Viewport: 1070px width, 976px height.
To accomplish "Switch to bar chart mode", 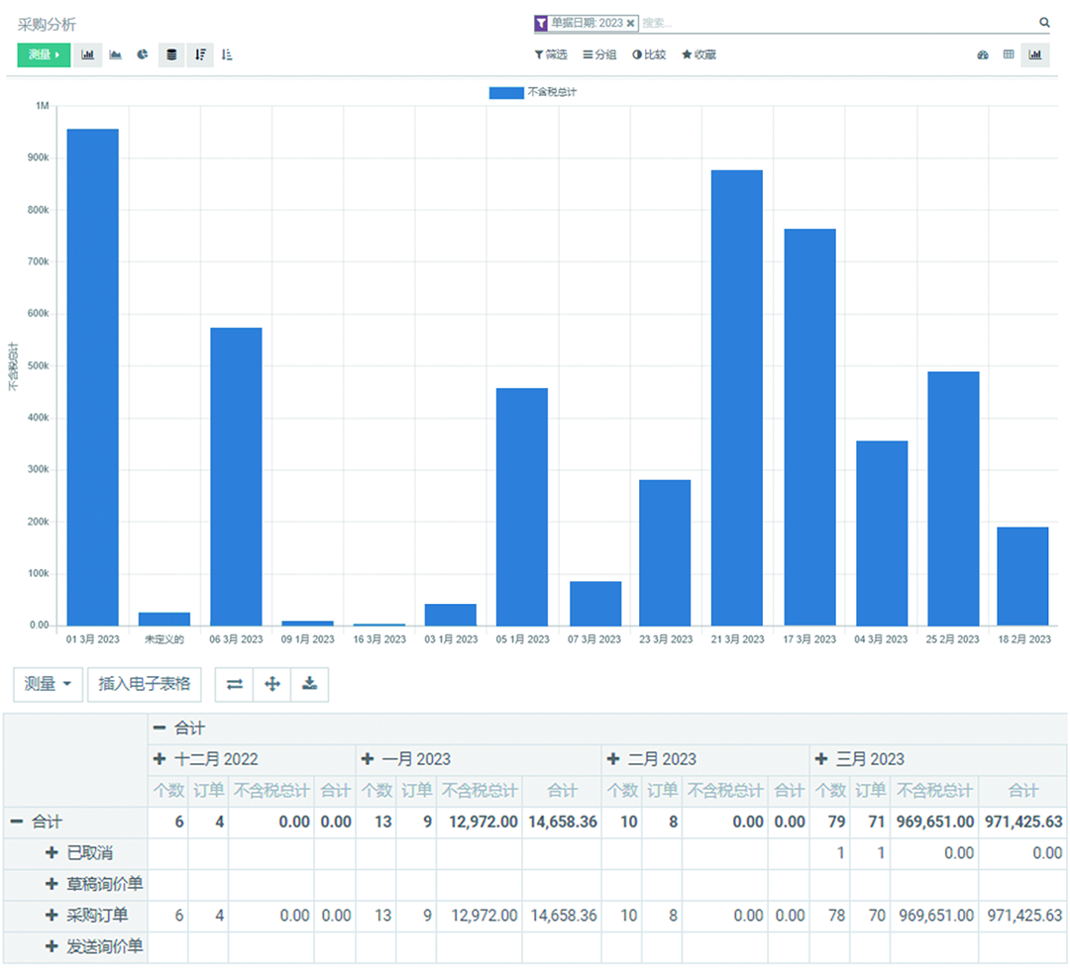I will 88,55.
